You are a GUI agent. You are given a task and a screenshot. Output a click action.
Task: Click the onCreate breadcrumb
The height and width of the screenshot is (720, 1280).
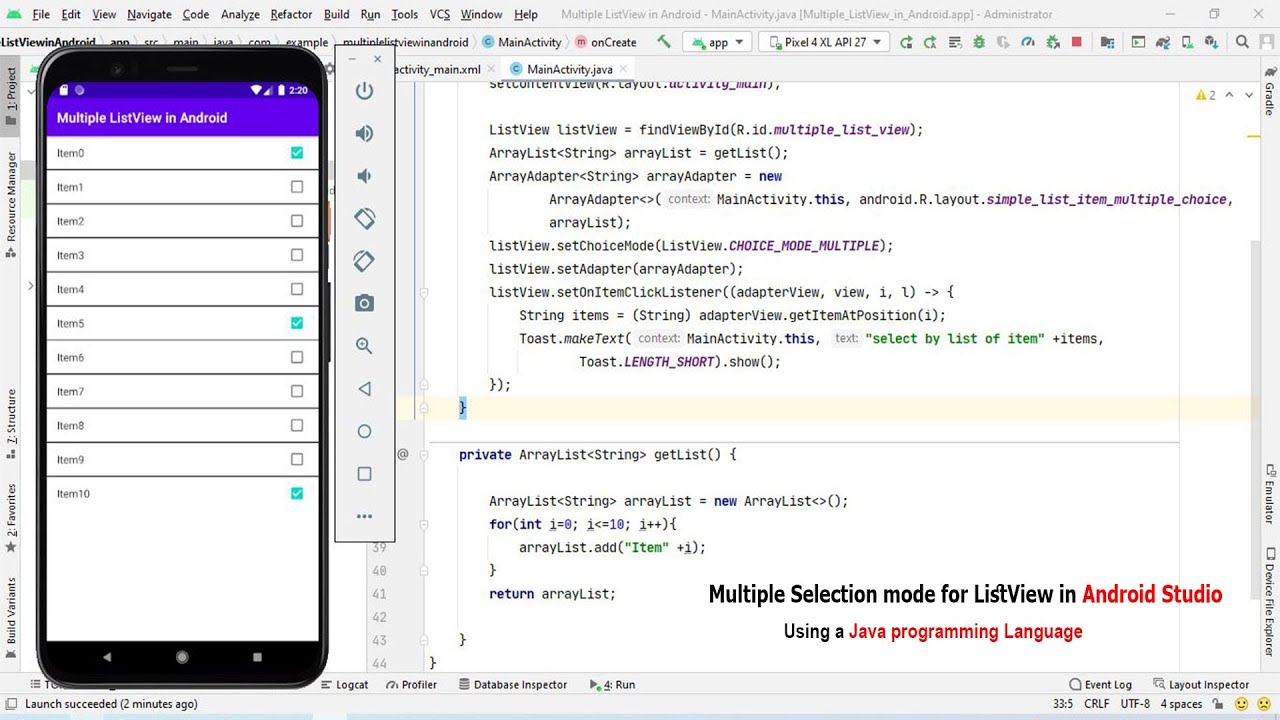[x=606, y=42]
